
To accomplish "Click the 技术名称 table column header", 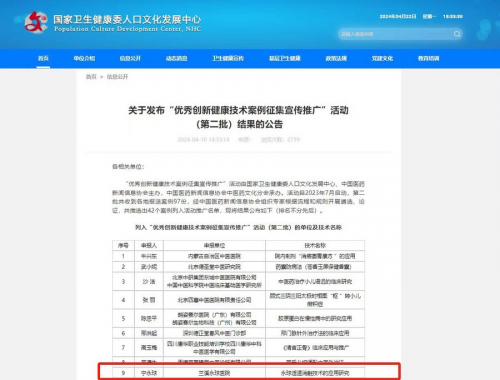I will 315,245.
